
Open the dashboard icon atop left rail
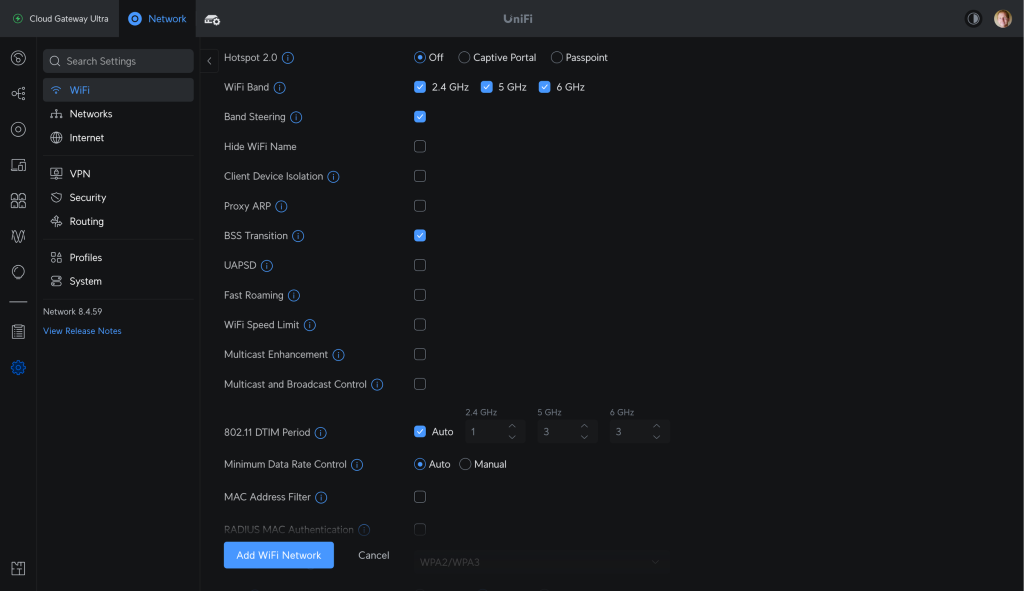(x=18, y=58)
